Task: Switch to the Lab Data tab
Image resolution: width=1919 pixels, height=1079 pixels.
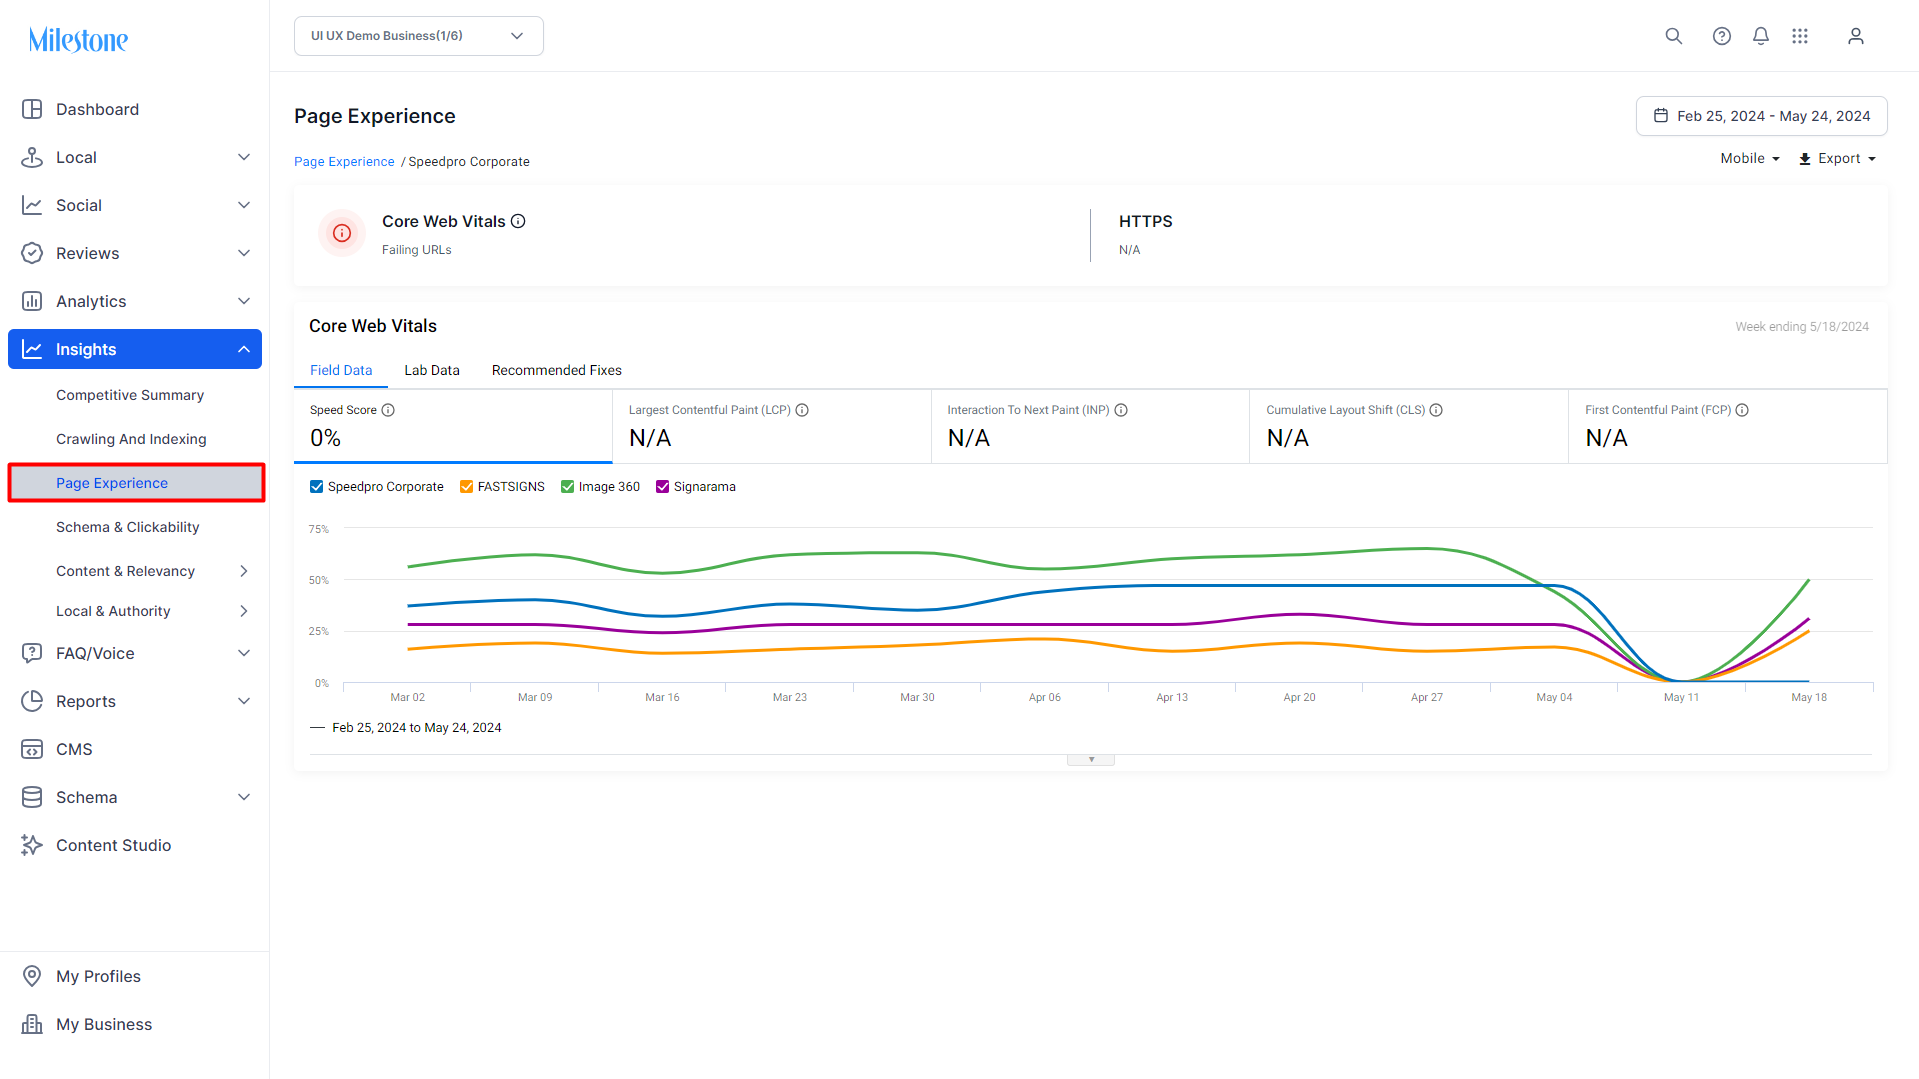Action: [432, 370]
